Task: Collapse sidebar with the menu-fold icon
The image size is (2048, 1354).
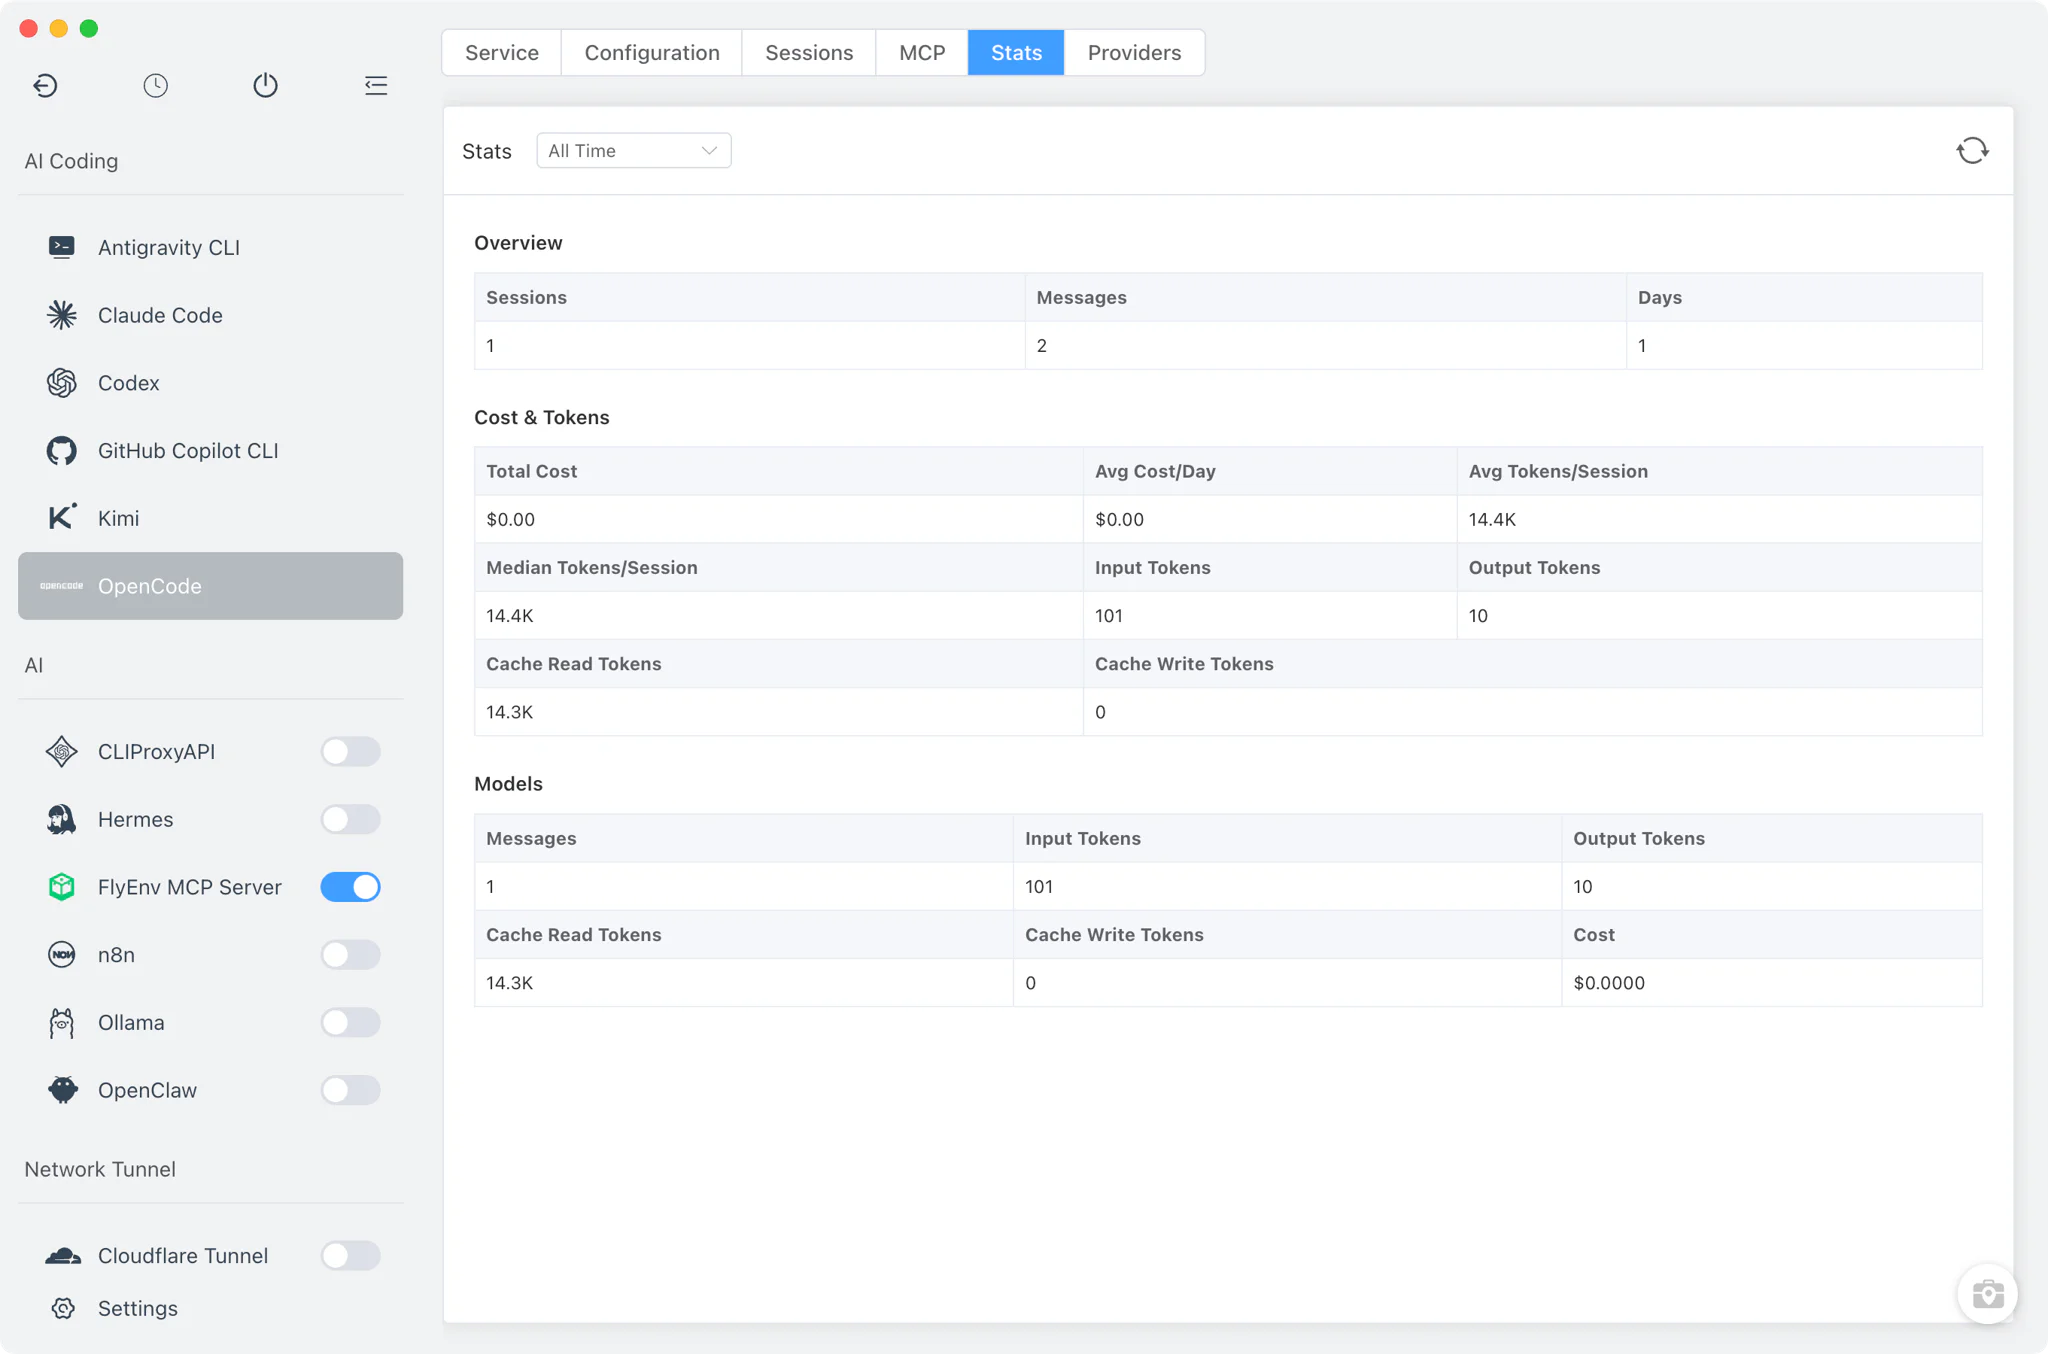Action: [376, 85]
